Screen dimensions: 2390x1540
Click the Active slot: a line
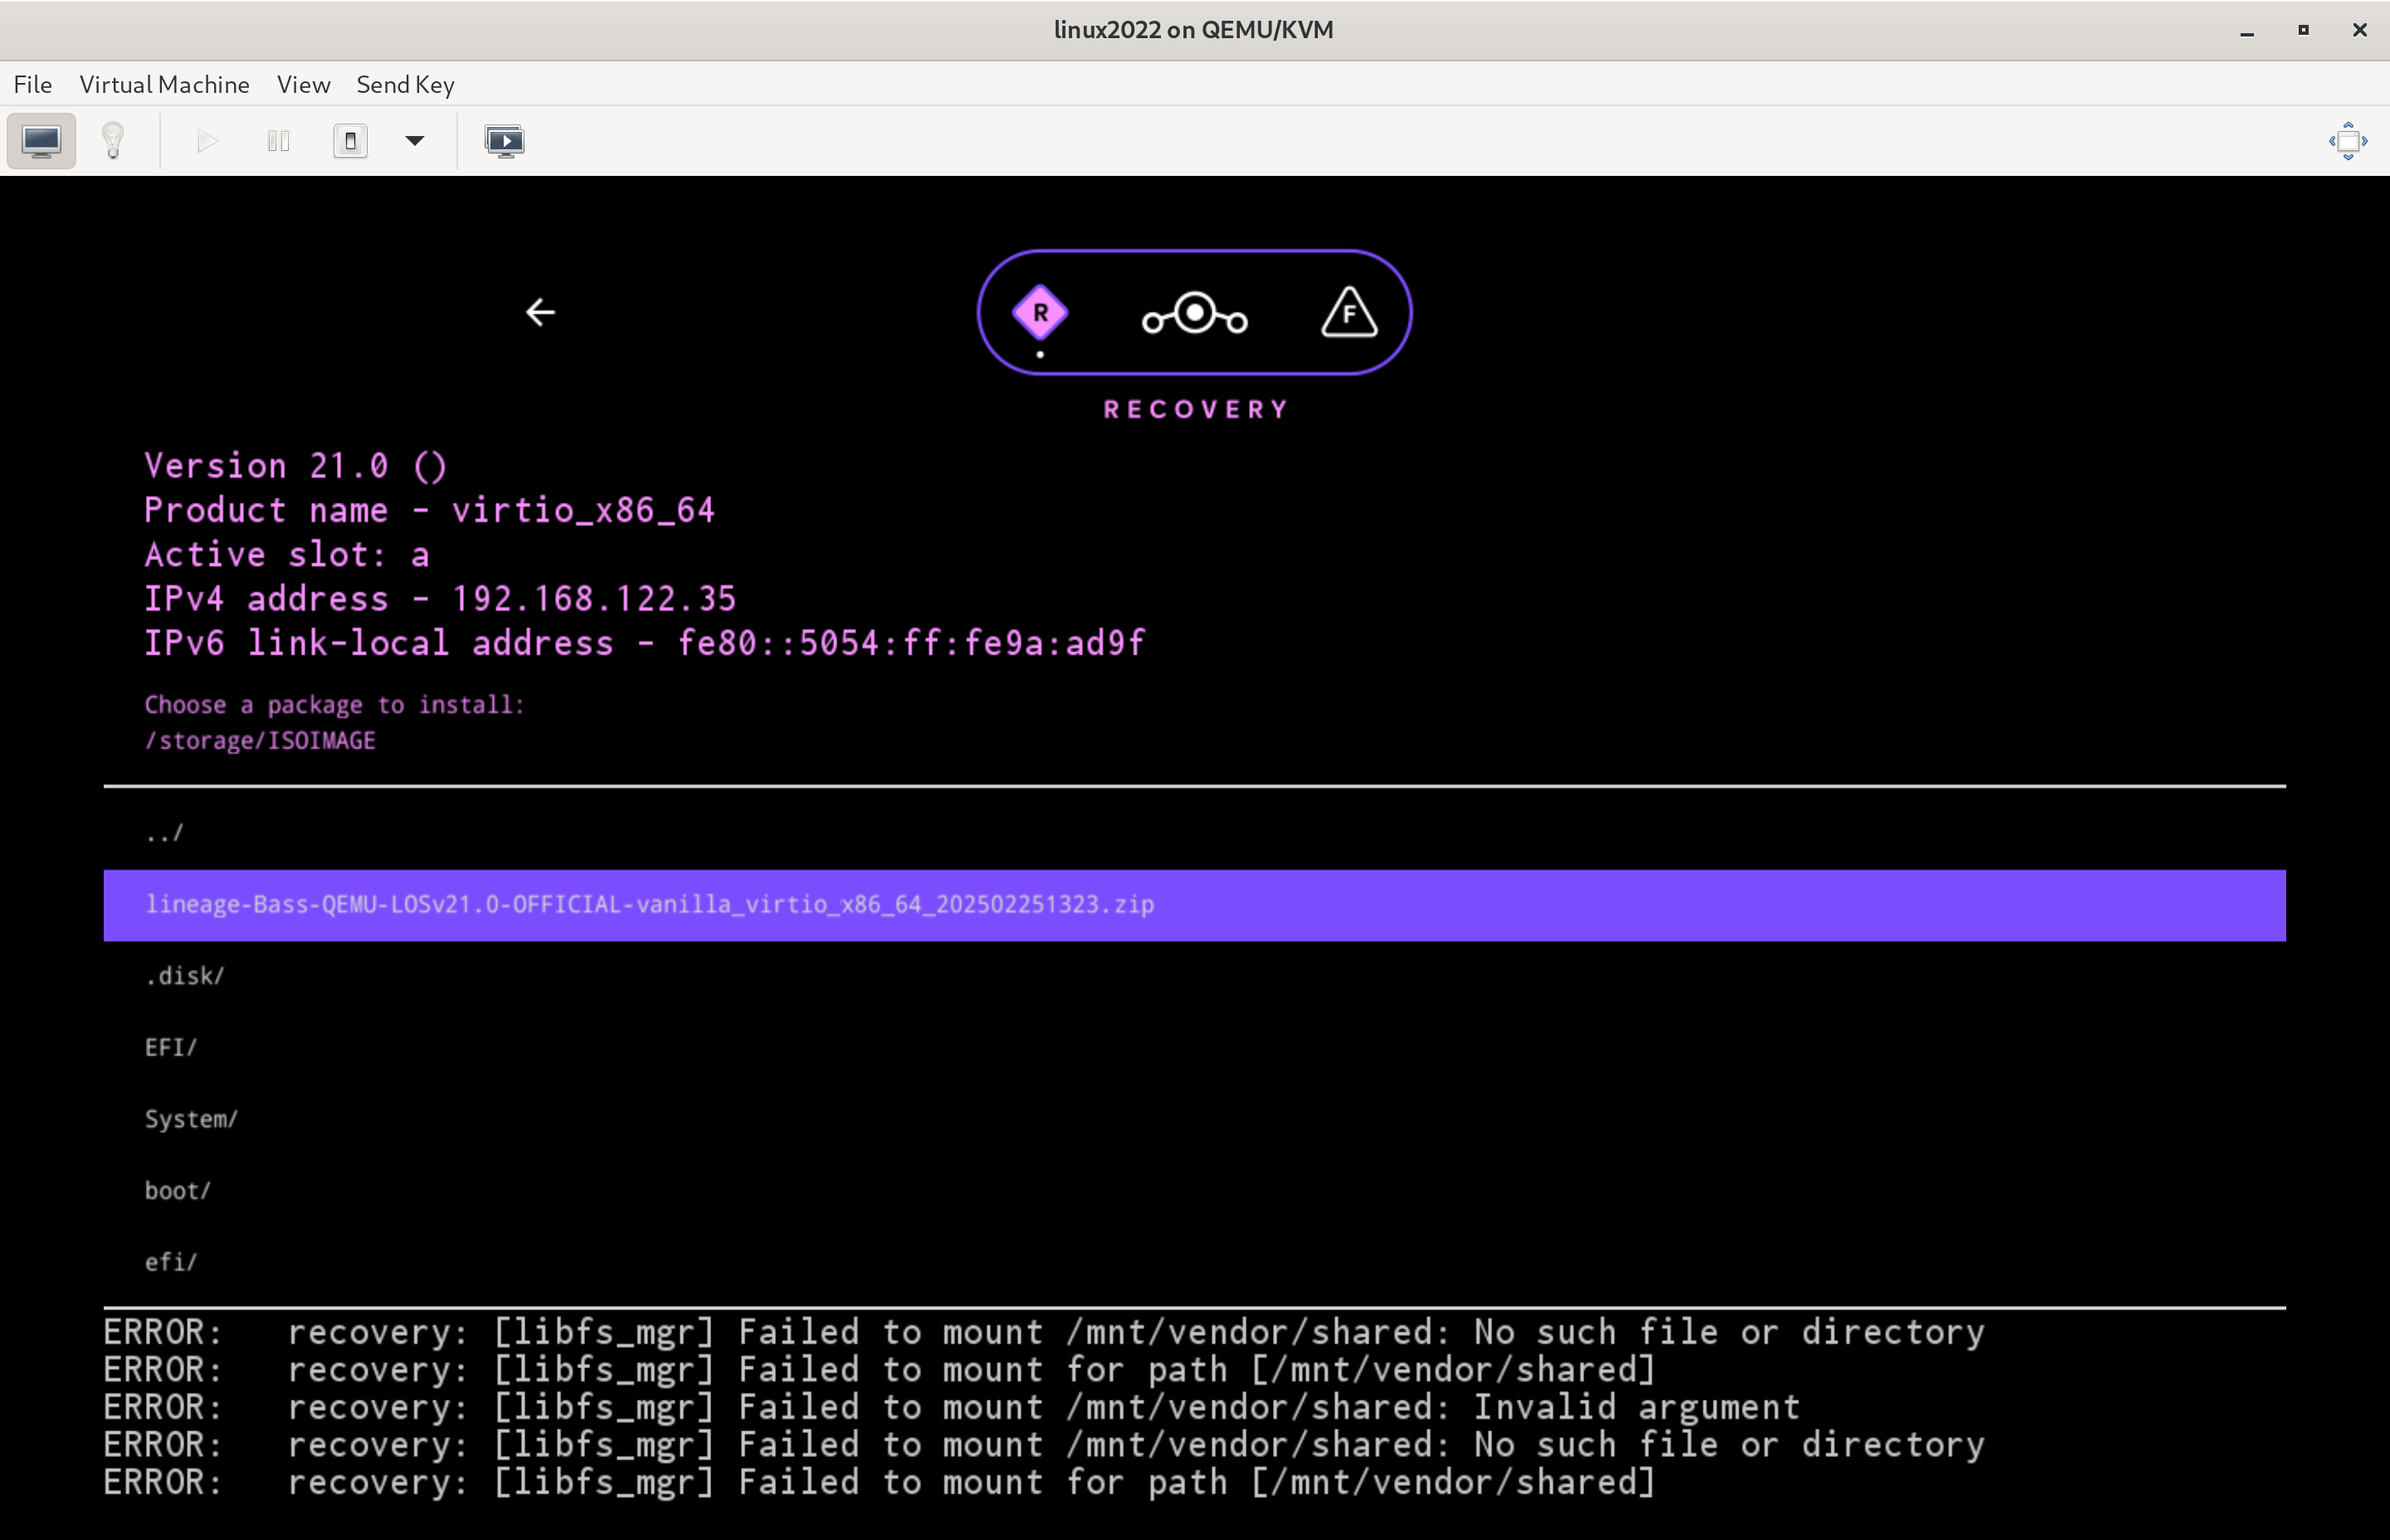click(x=287, y=555)
